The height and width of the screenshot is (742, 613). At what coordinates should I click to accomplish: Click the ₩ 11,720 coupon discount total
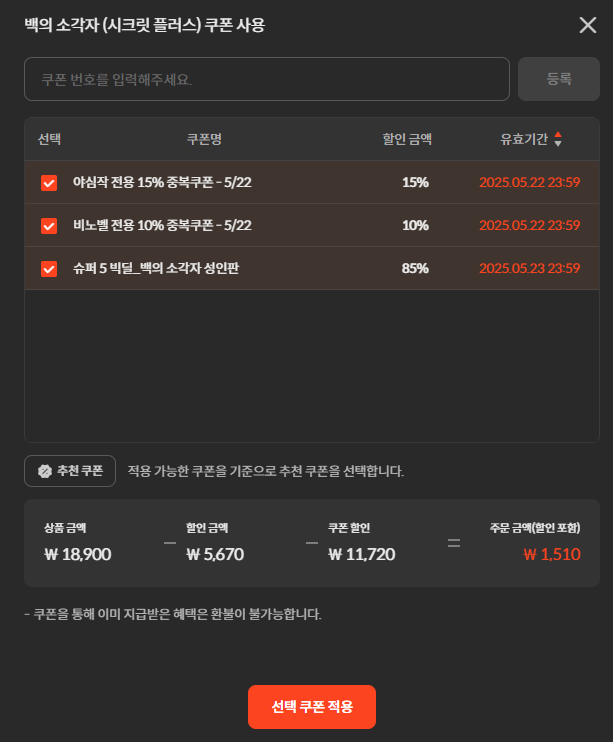362,554
